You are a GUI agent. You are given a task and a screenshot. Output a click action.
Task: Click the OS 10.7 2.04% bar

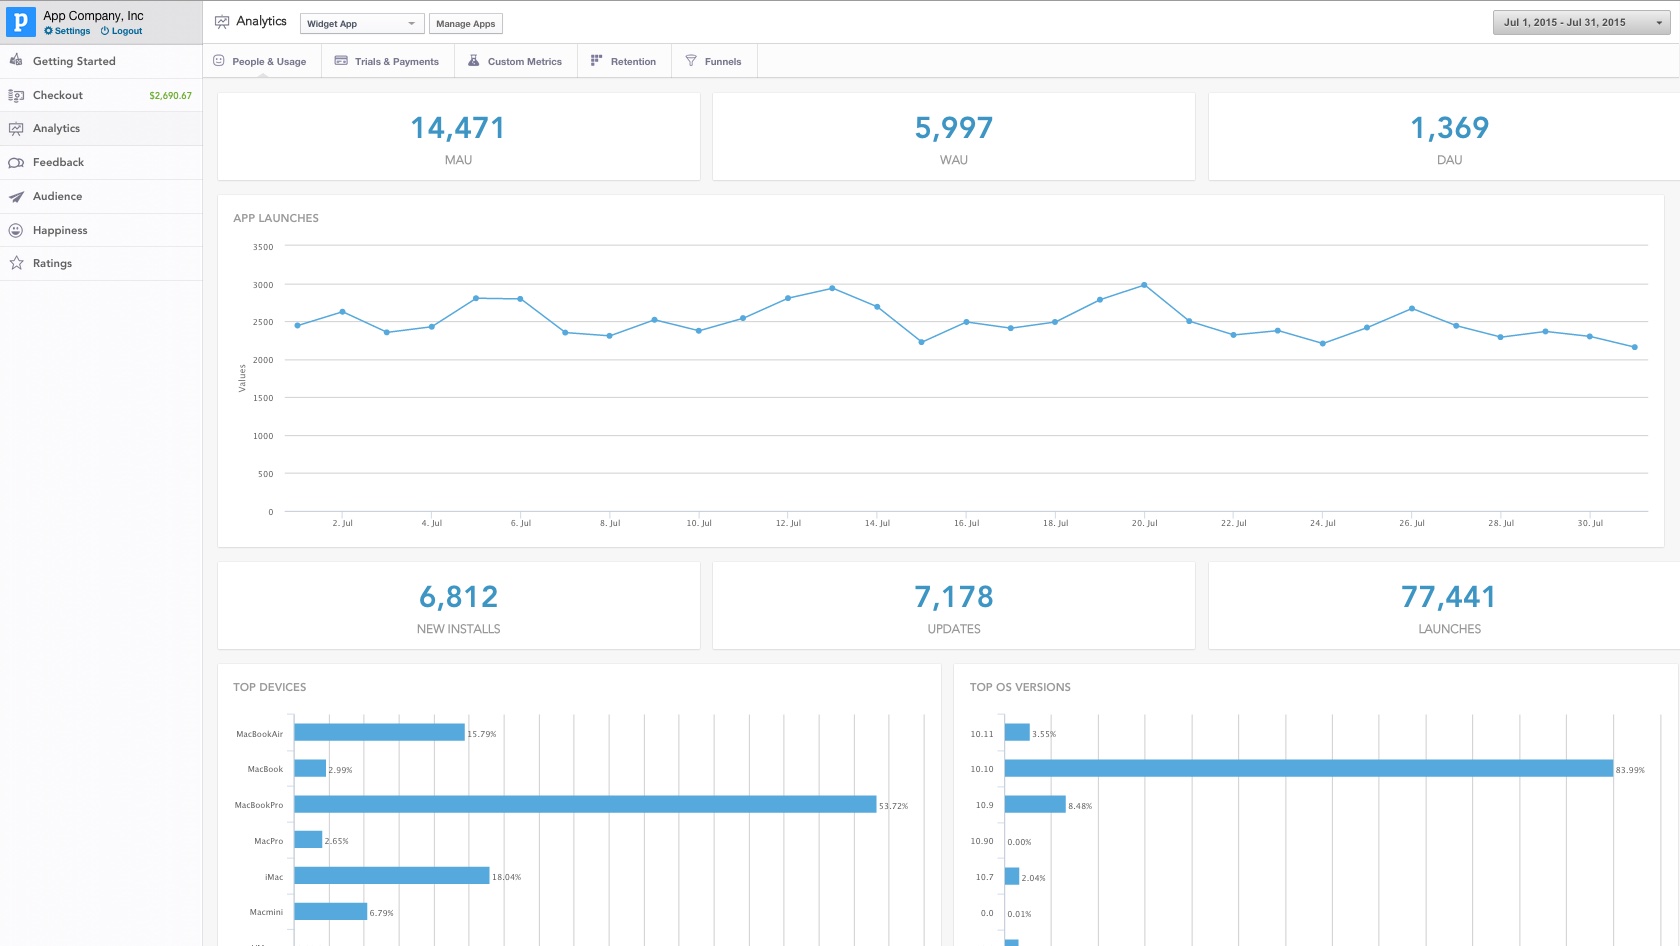pos(1012,876)
